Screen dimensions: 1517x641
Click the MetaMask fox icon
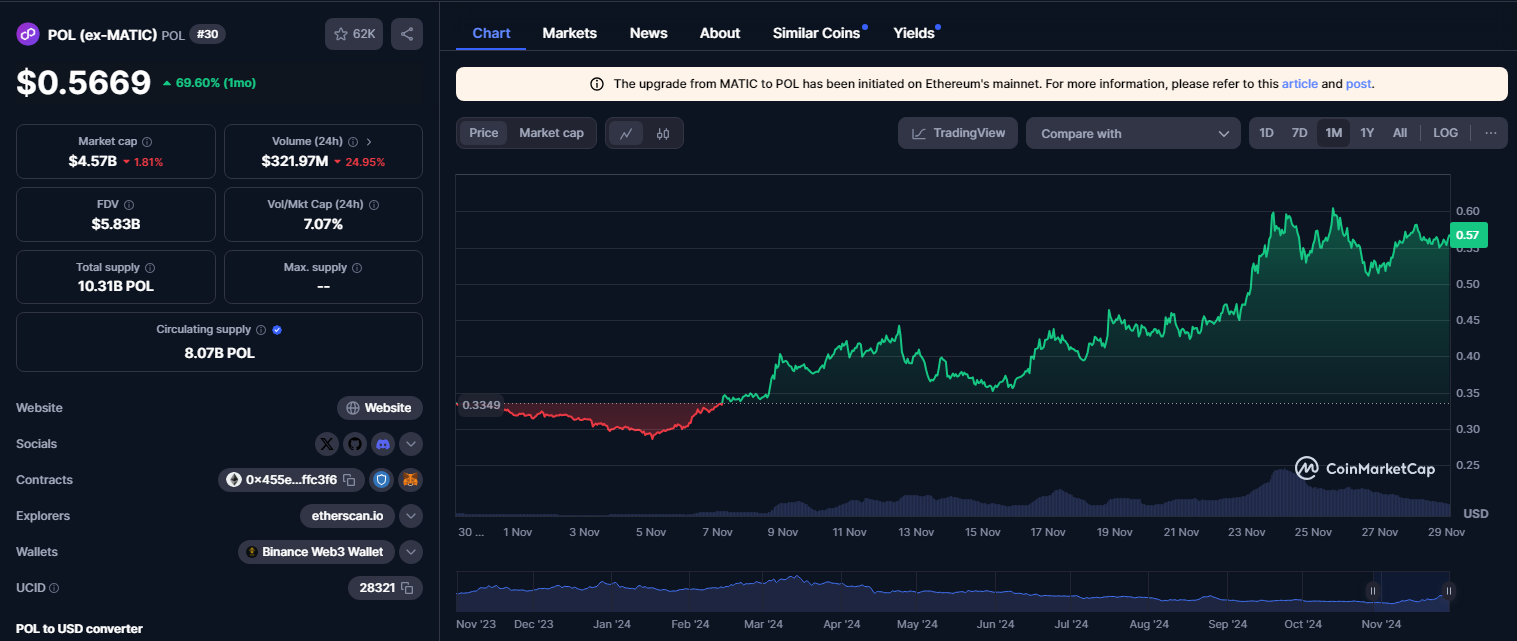[x=410, y=480]
